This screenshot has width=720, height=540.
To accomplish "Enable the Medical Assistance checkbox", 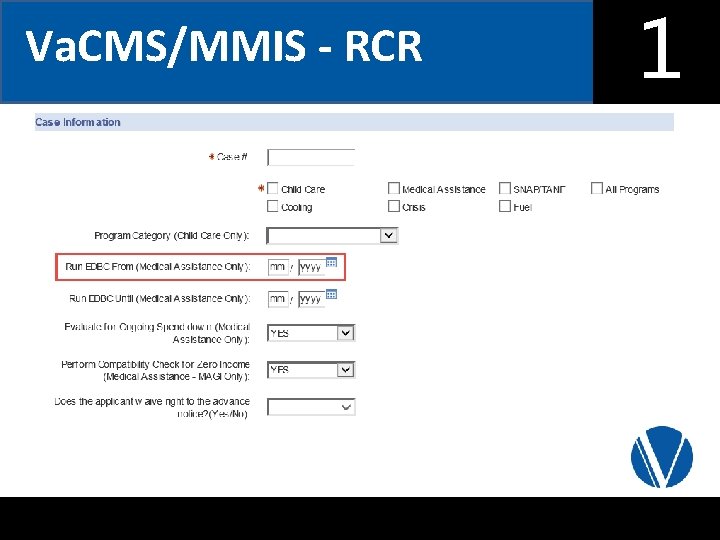I will (394, 188).
